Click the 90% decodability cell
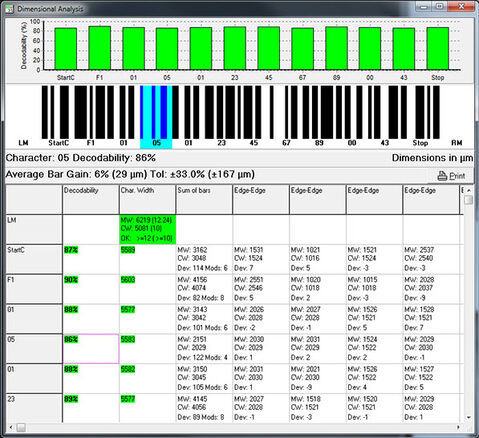This screenshot has width=479, height=438. (91, 289)
